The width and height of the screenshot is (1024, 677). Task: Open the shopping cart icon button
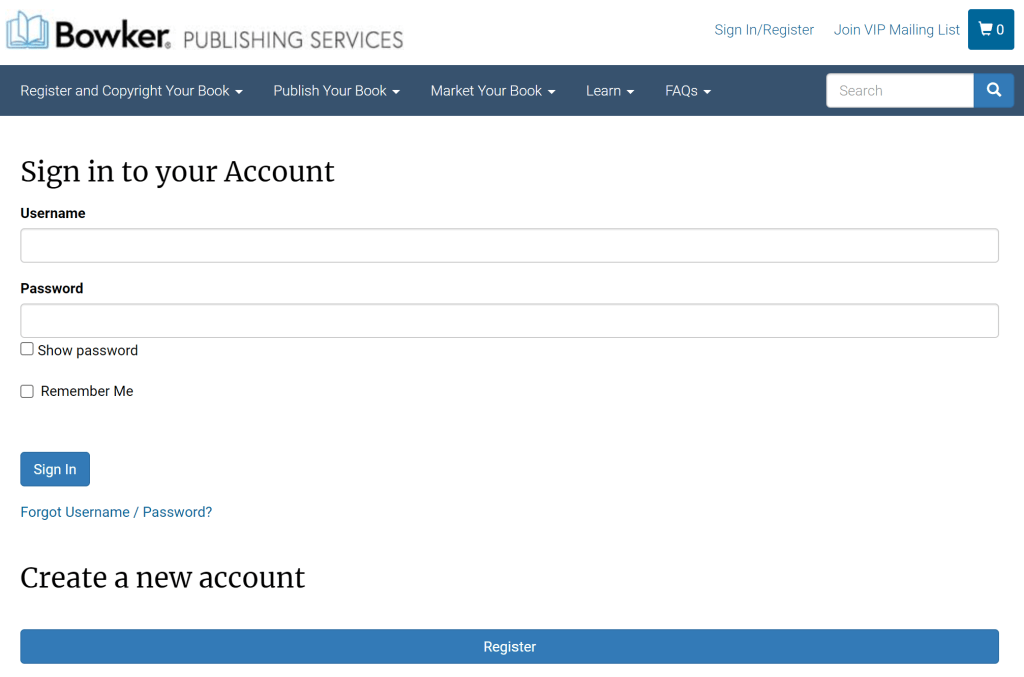[991, 30]
